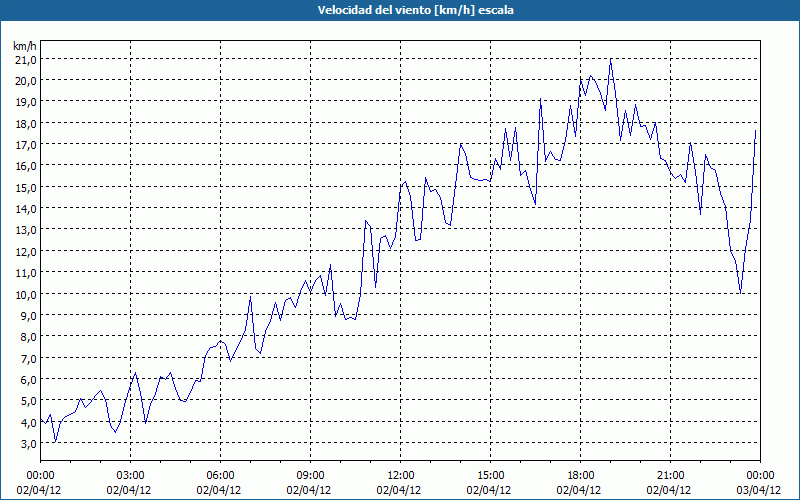Click the "10,0" axis tick label

(26, 295)
